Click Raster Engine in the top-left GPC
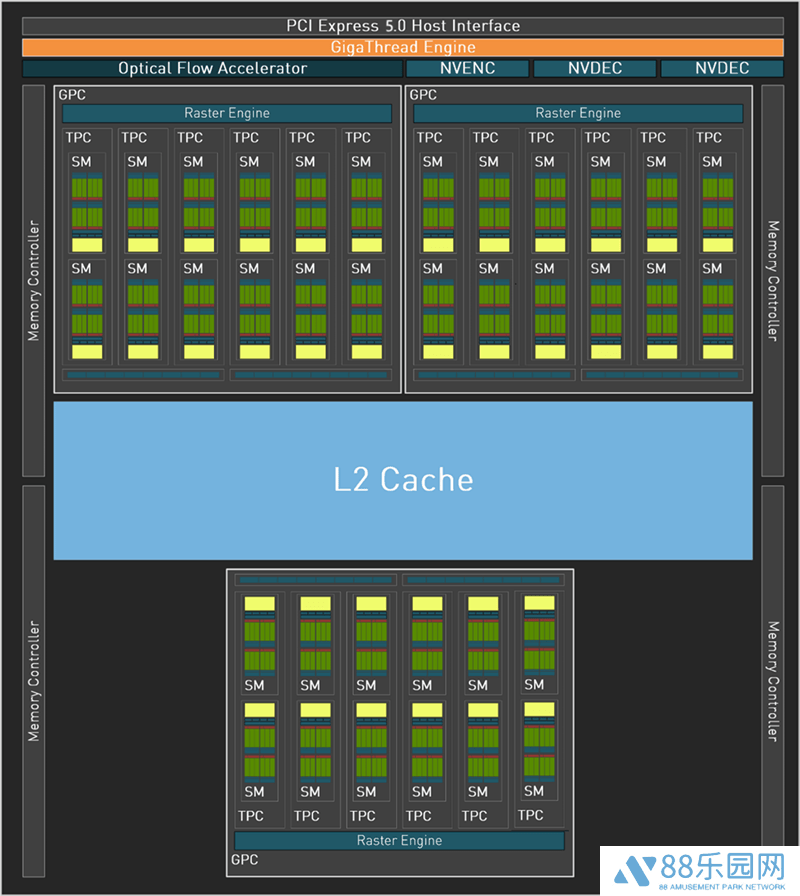Screen dimensions: 800x896 (227, 113)
